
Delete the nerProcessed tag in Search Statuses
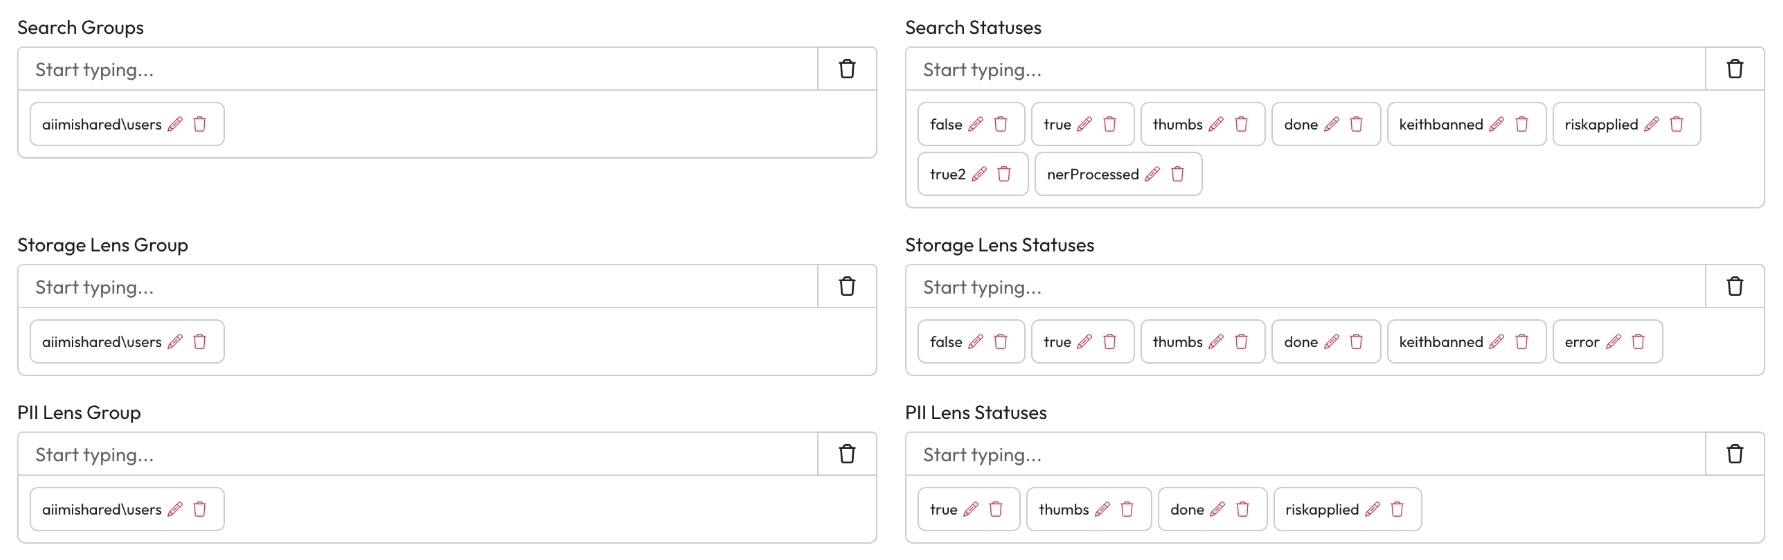point(1178,174)
